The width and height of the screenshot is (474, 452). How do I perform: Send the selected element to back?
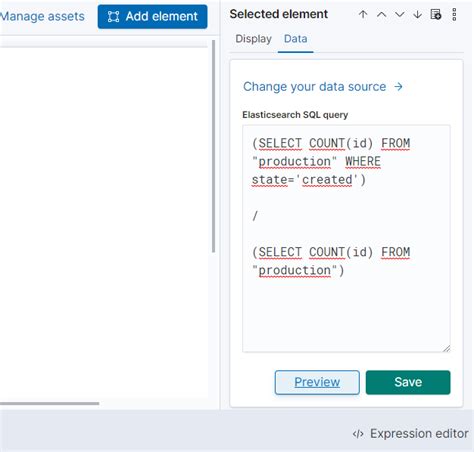coord(417,14)
